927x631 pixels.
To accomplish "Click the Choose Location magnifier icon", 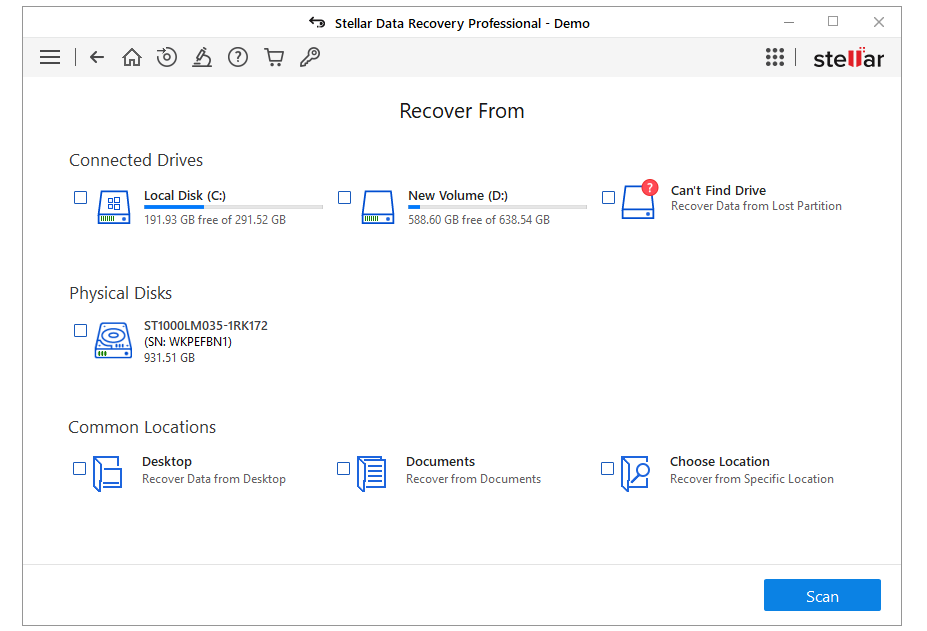I will pyautogui.click(x=636, y=473).
